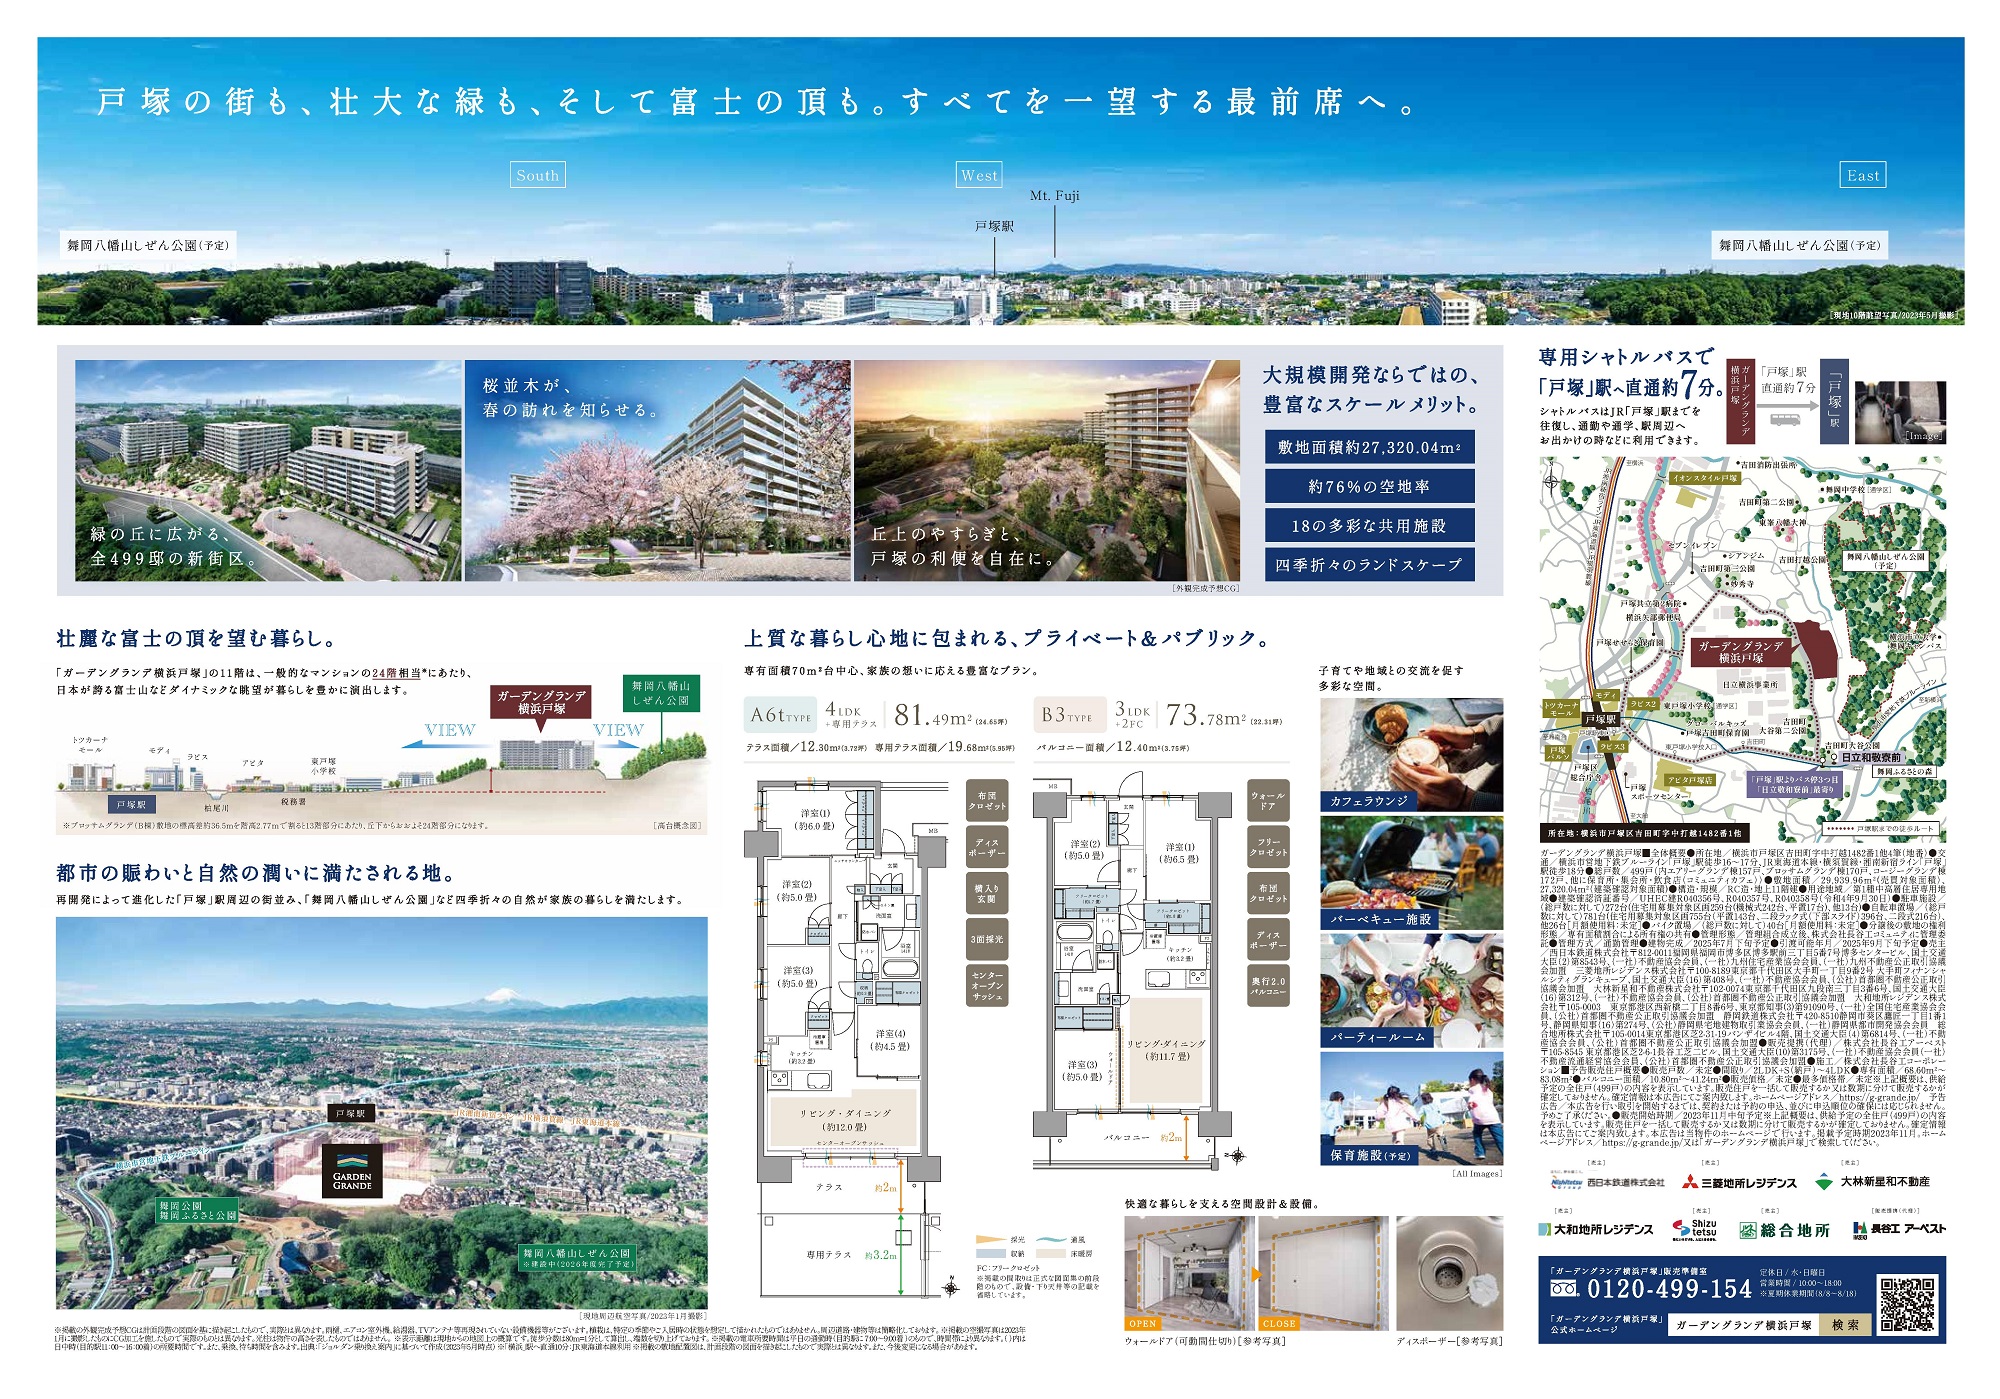Open the 桜並木が春の訪れ exterior rendering
2000x1399 pixels.
(x=658, y=471)
